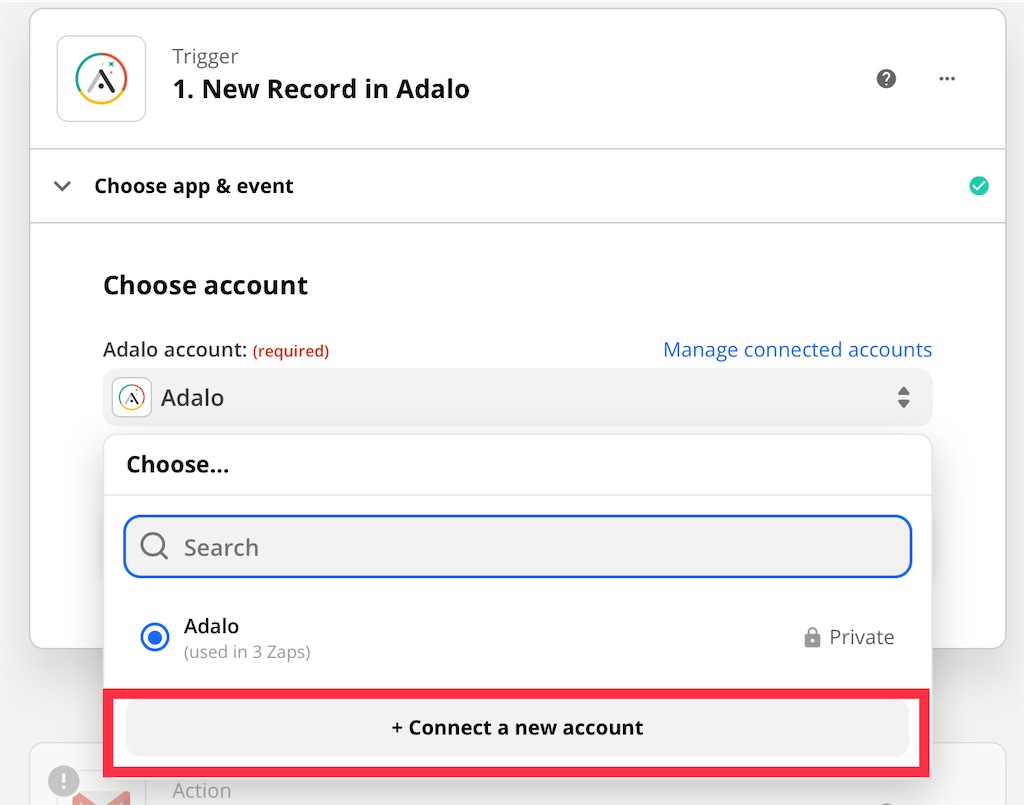The height and width of the screenshot is (805, 1024).
Task: Focus the Search input field
Action: click(540, 547)
